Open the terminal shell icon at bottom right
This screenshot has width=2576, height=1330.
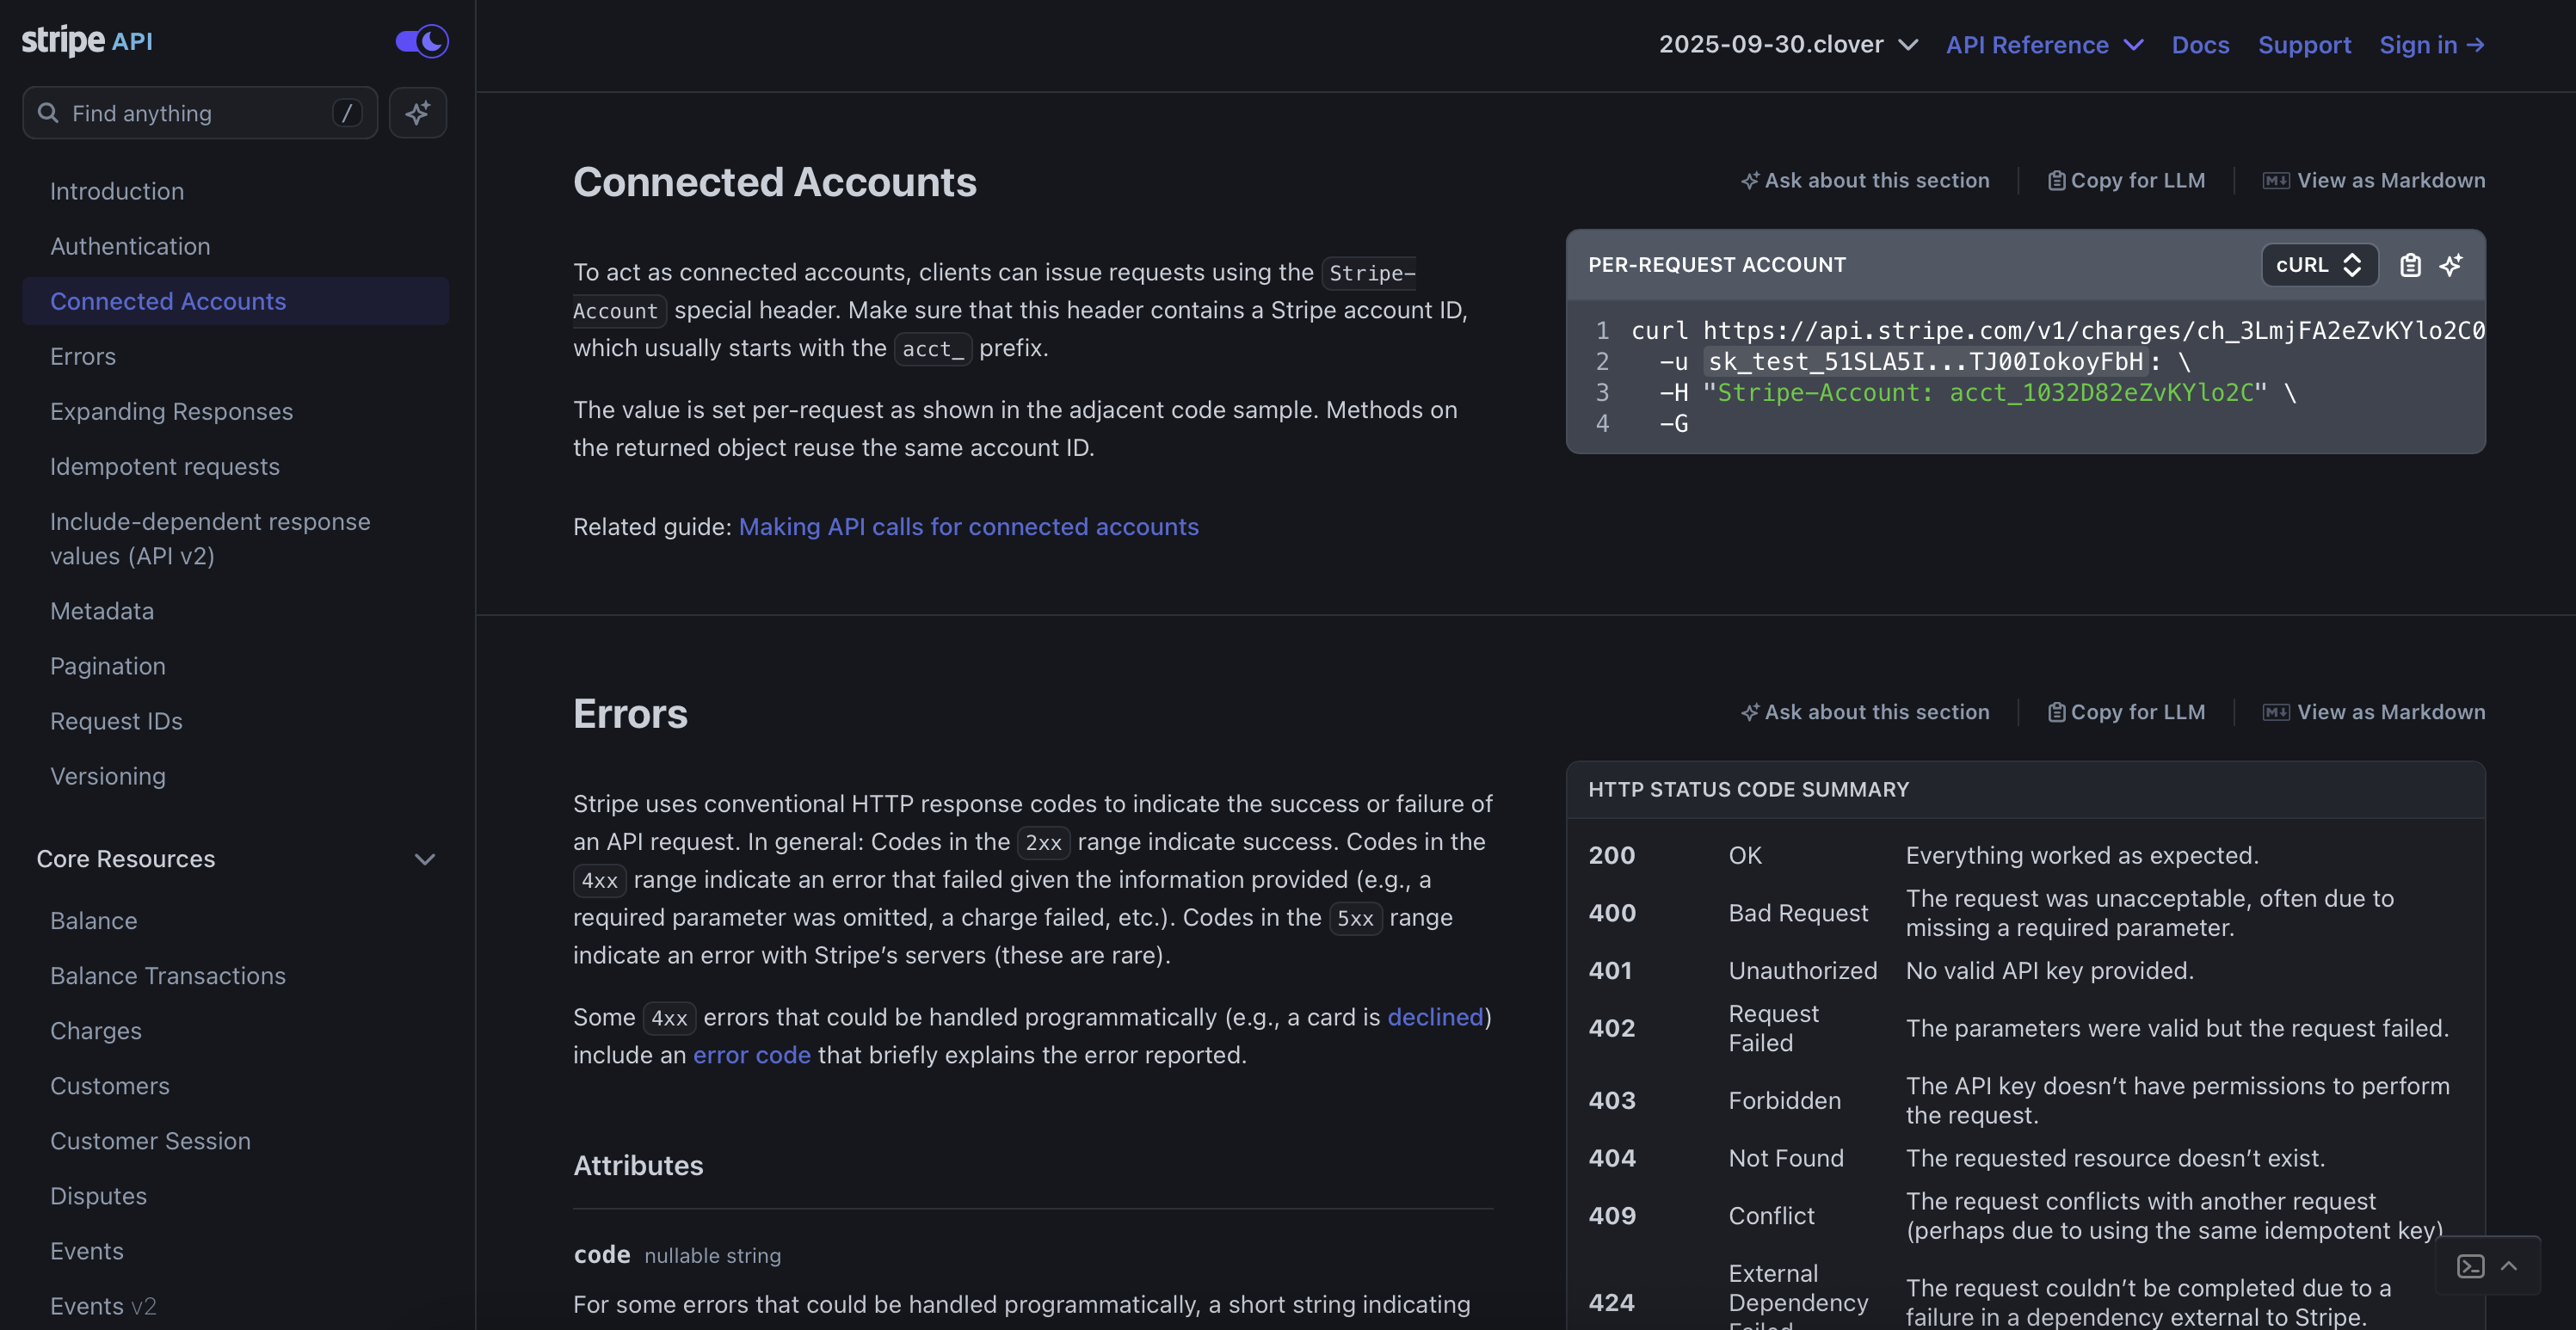click(x=2470, y=1266)
